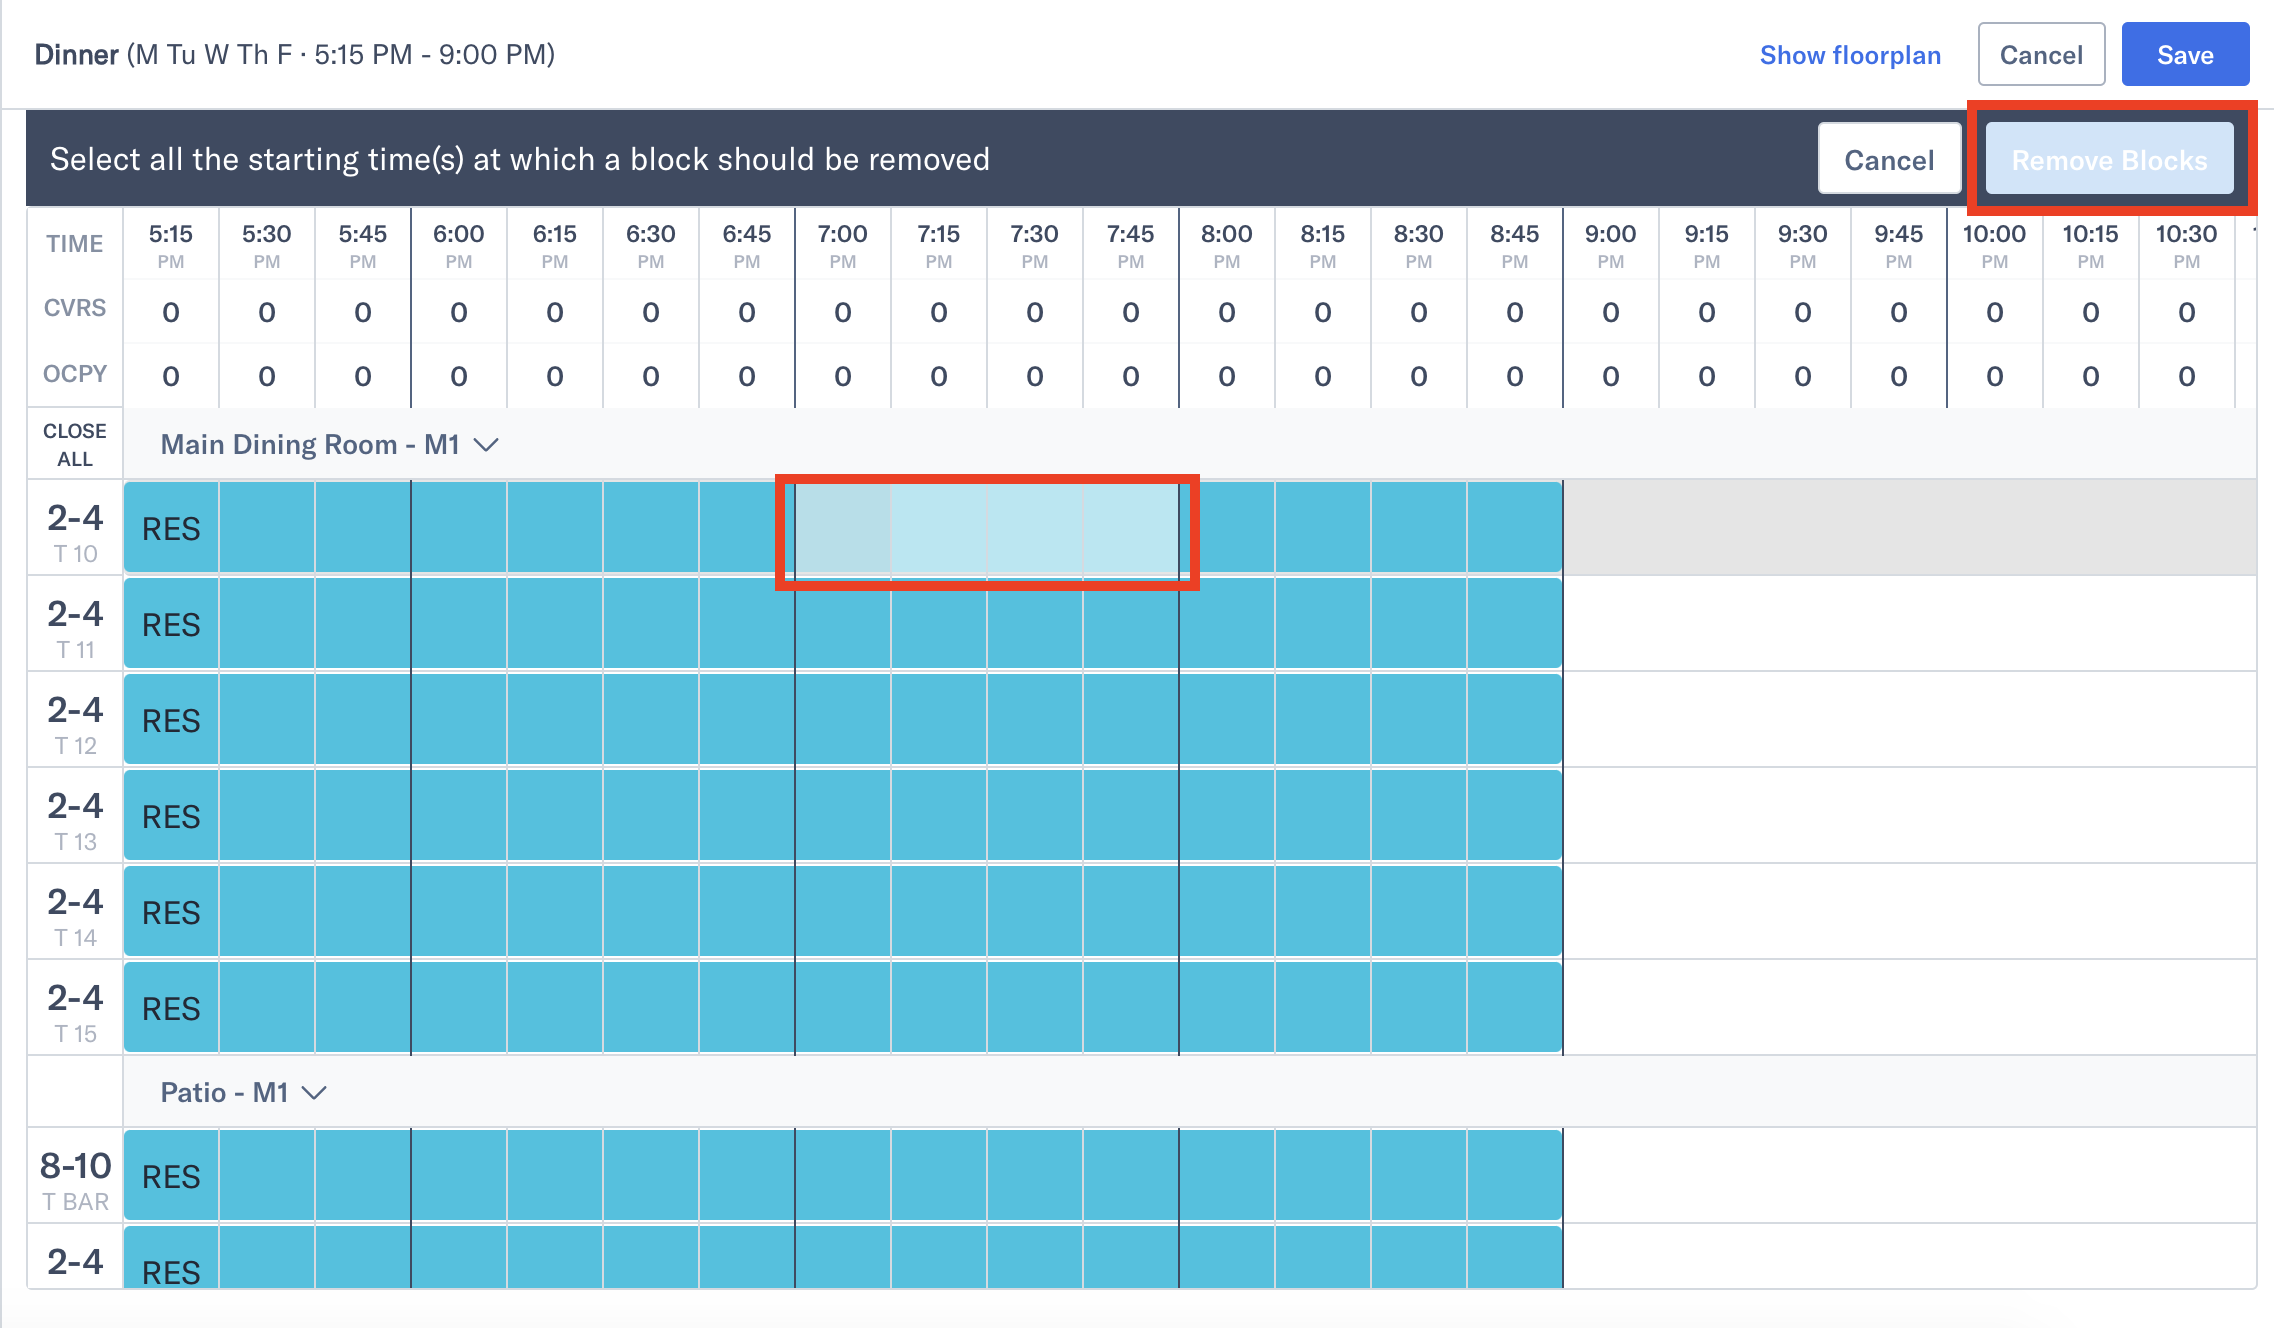Select the blocked 7:00 PM slot on table T 10
This screenshot has width=2274, height=1328.
(842, 528)
